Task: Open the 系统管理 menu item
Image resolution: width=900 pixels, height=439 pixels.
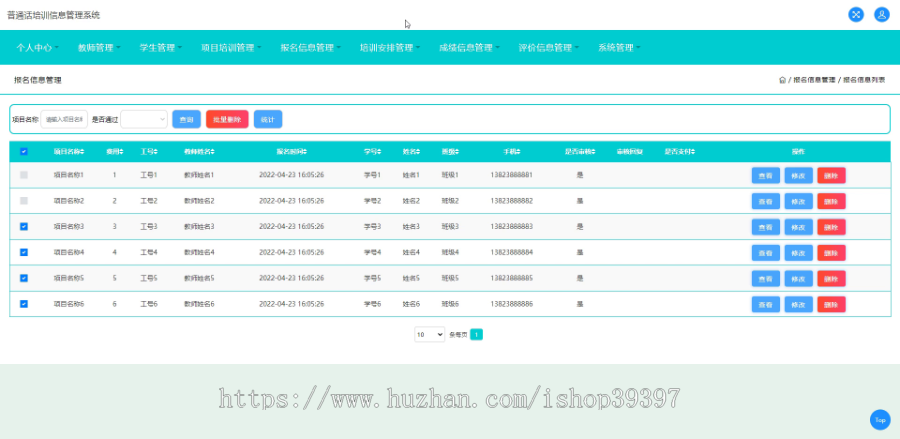Action: tap(619, 48)
